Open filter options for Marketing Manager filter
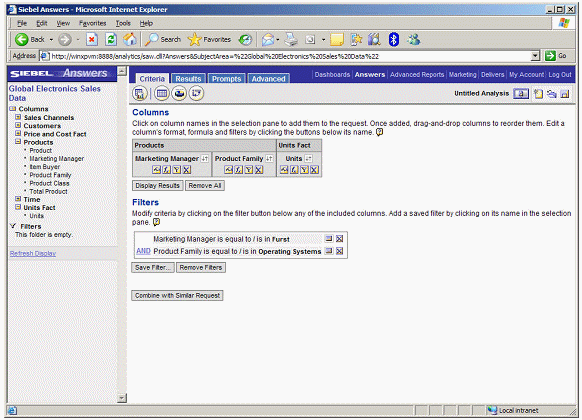 [328, 239]
